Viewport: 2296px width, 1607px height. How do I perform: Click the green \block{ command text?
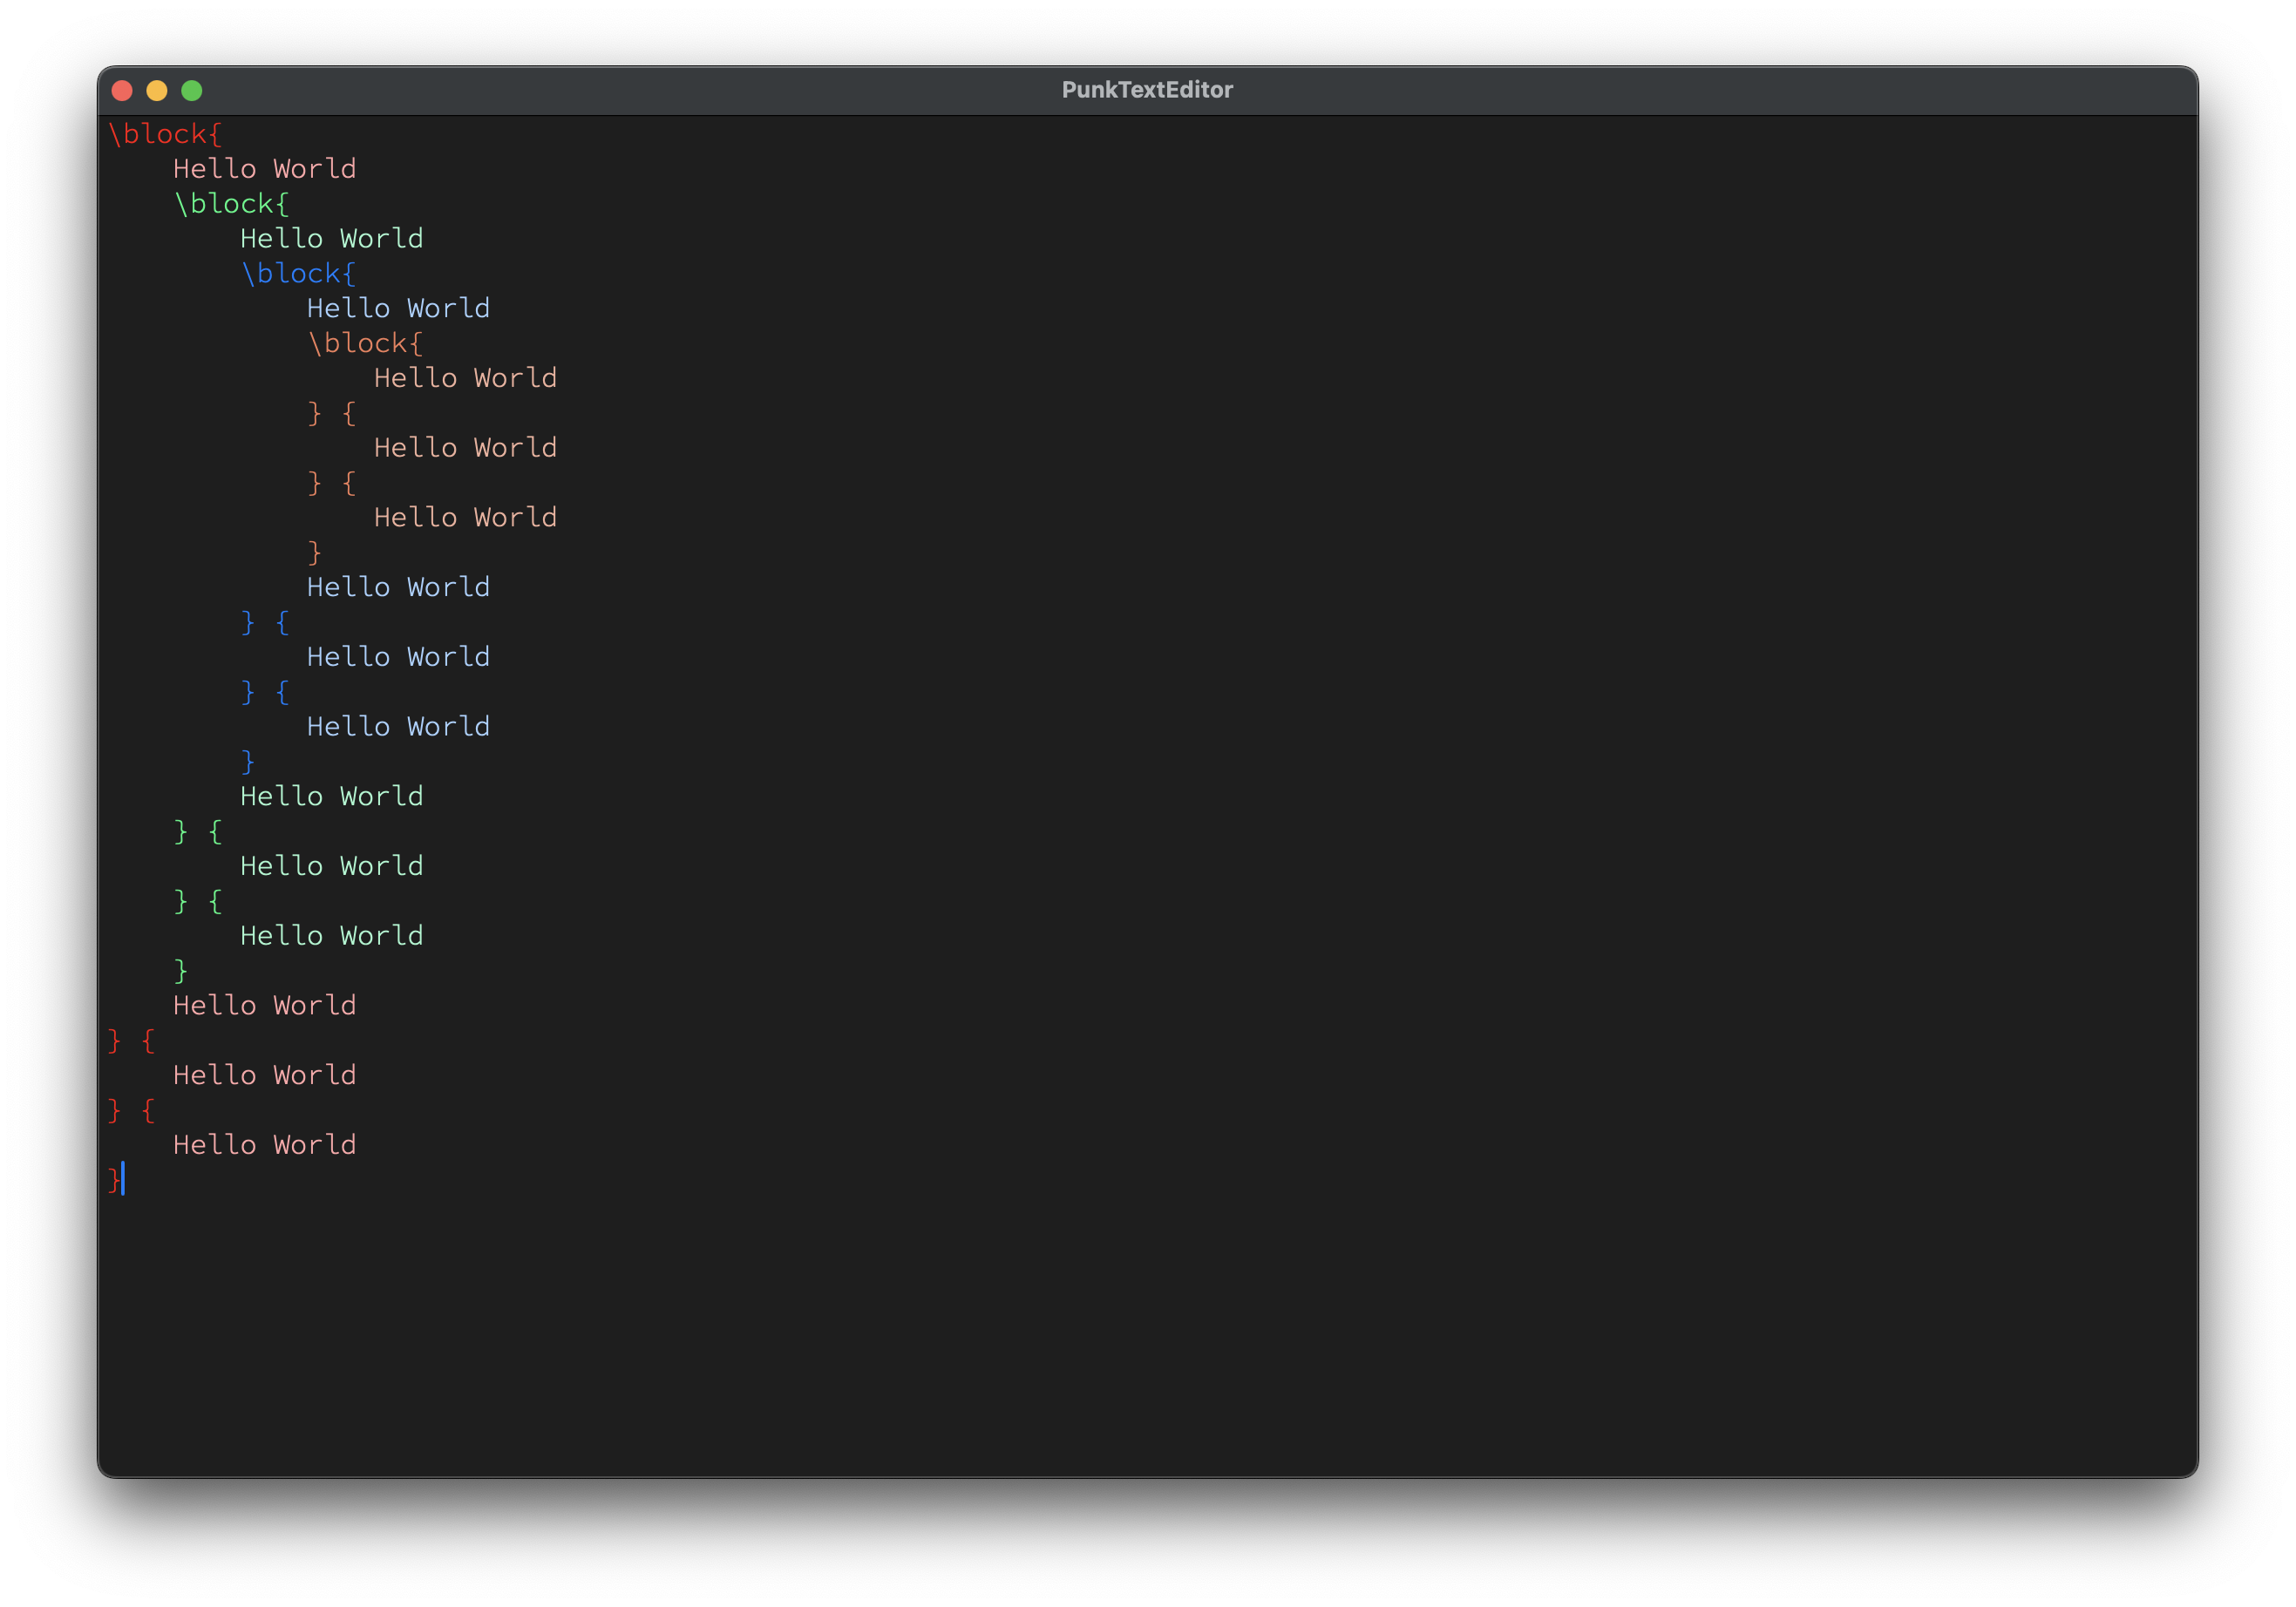coord(231,204)
